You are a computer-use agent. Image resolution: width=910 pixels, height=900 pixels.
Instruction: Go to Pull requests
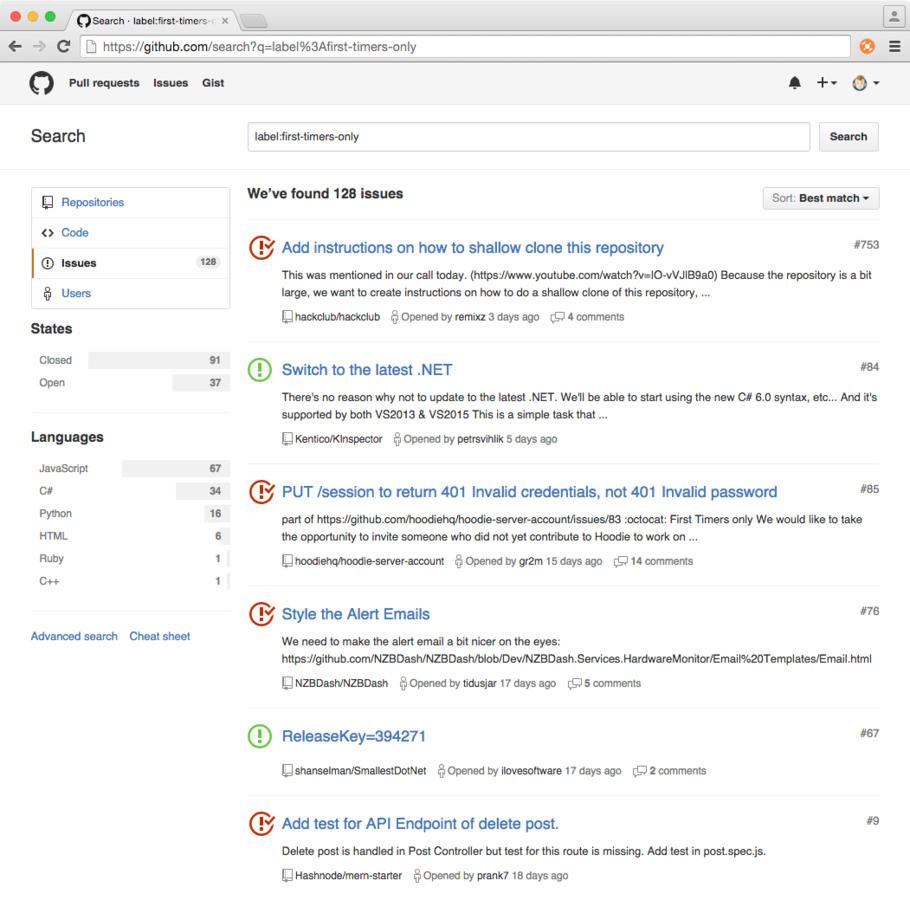[104, 83]
